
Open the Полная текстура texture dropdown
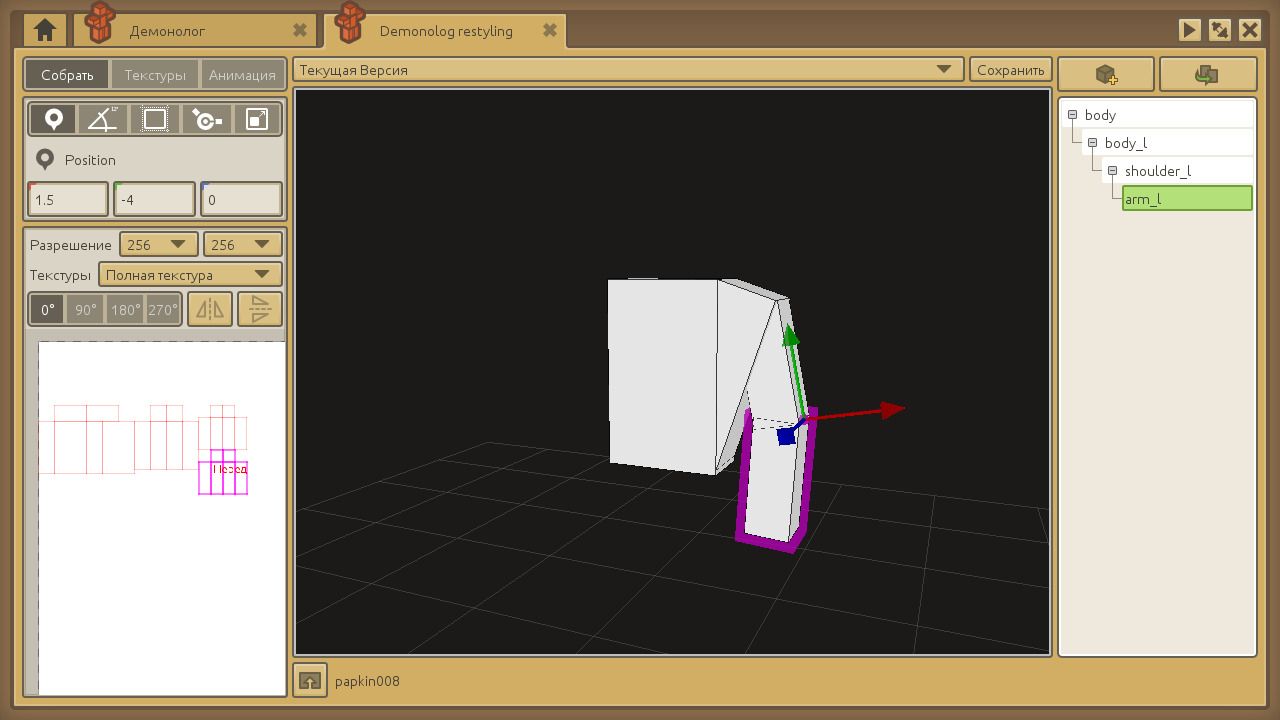point(190,275)
